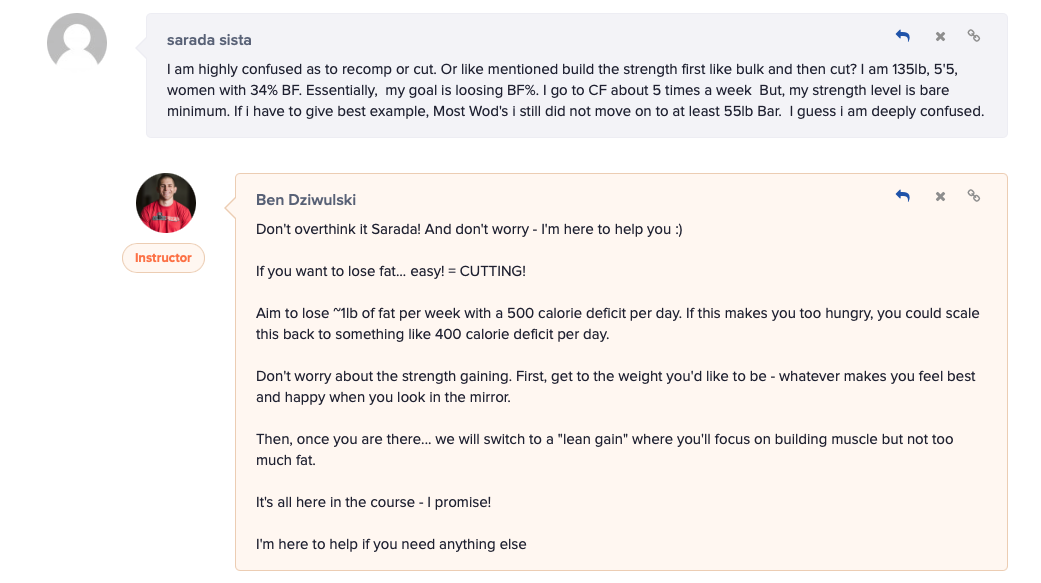The height and width of the screenshot is (583, 1041).
Task: Reply to Ben Dziwulski's comment
Action: pos(902,196)
